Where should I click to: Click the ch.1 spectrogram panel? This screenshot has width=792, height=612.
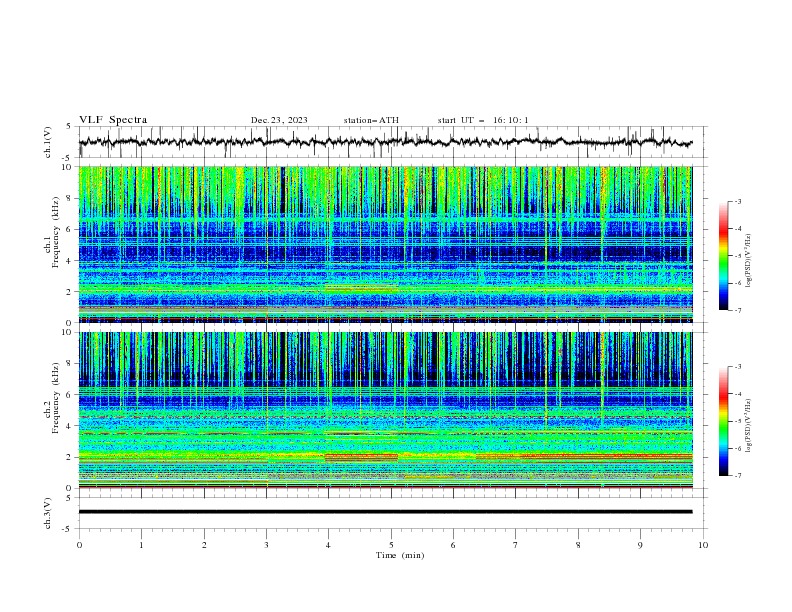(x=385, y=244)
